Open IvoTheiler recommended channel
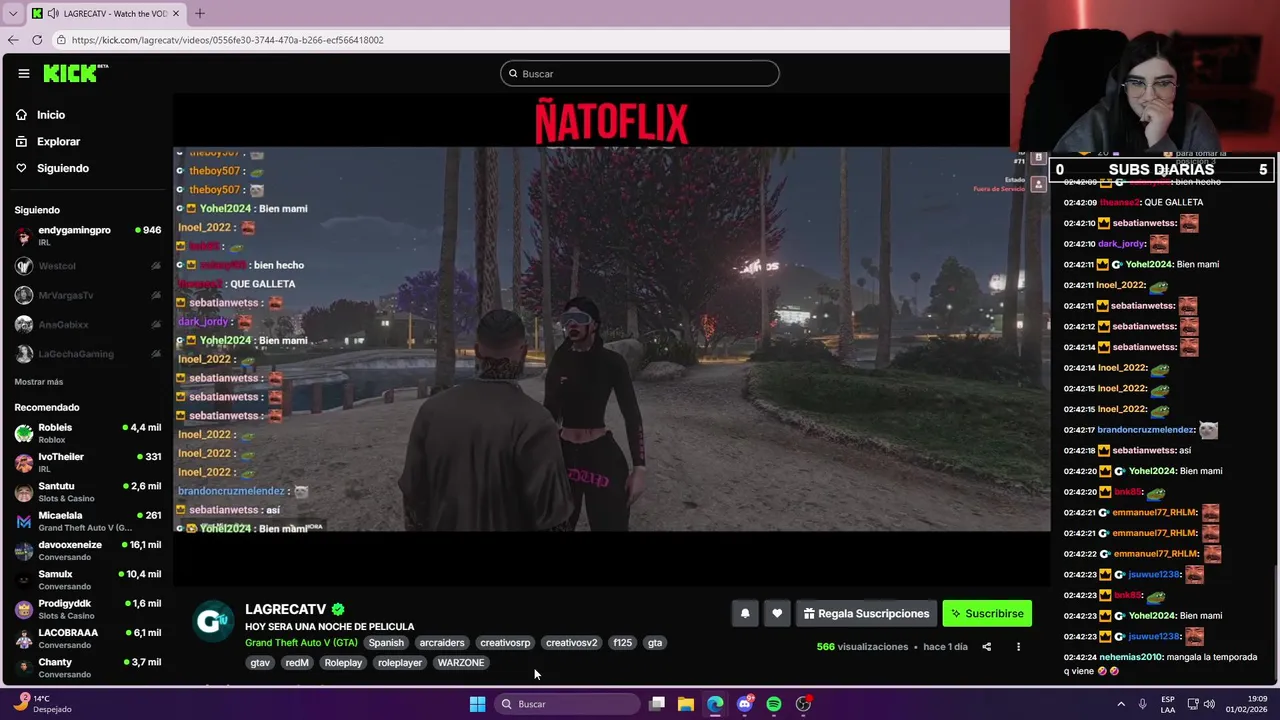 [88, 462]
